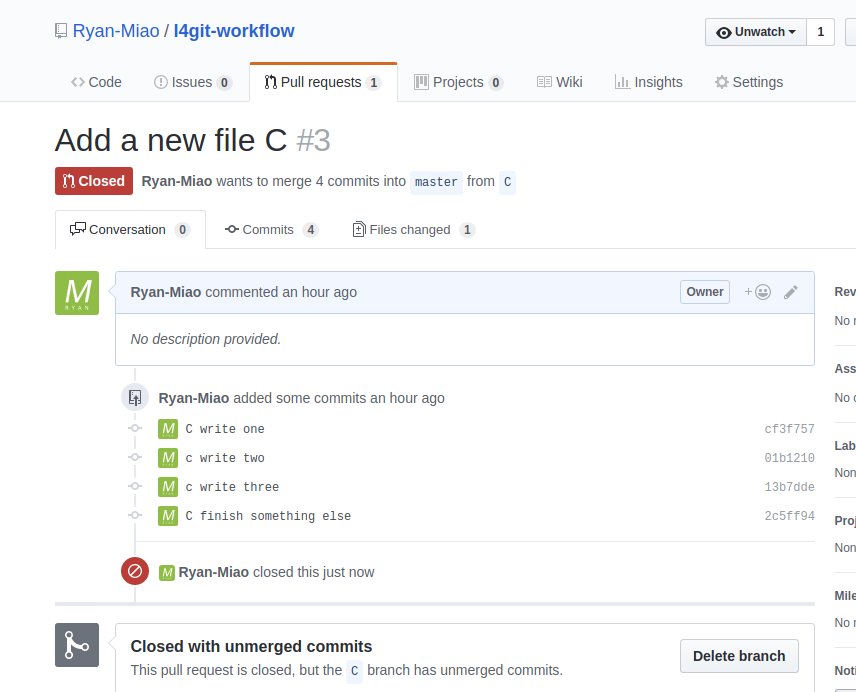Click the red closed event icon
The width and height of the screenshot is (856, 692).
[x=135, y=571]
